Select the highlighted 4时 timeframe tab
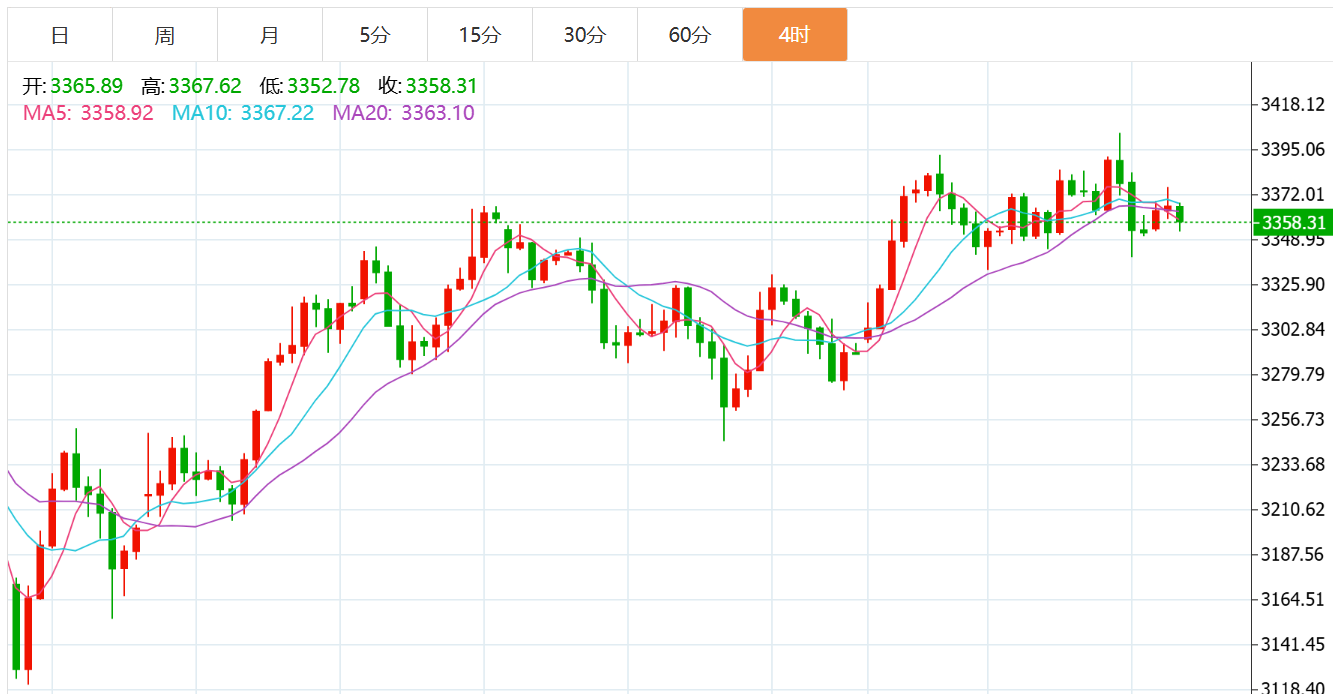Image resolution: width=1333 pixels, height=694 pixels. tap(795, 35)
